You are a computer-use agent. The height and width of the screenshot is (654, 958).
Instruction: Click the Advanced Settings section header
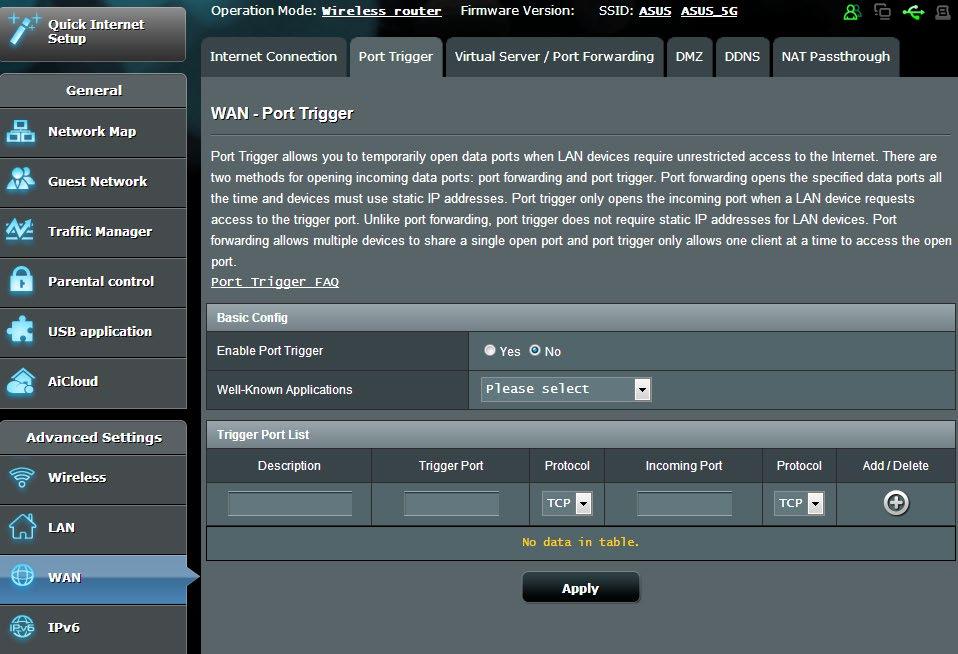[x=94, y=438]
